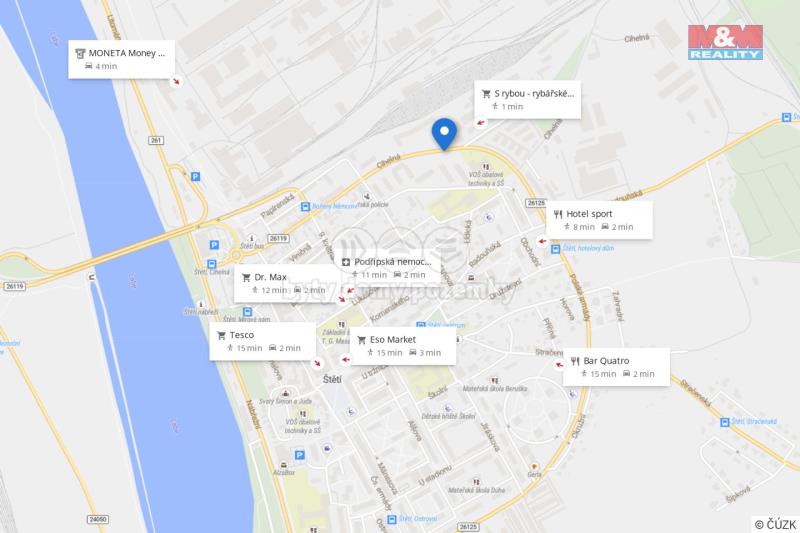This screenshot has width=800, height=533.
Task: Open the Dr. Max pharmacy card
Action: [287, 283]
